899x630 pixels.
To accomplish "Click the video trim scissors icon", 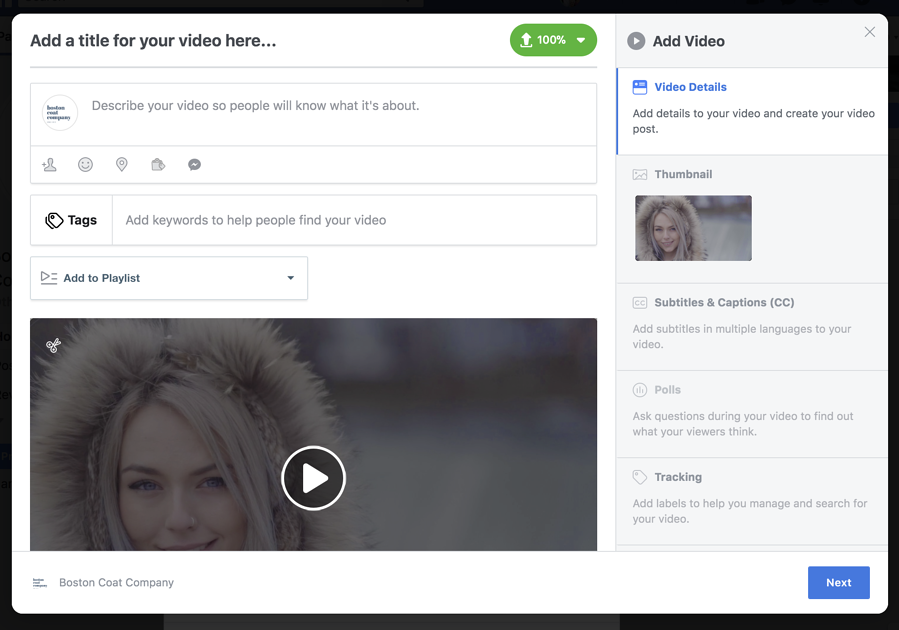I will pos(54,346).
